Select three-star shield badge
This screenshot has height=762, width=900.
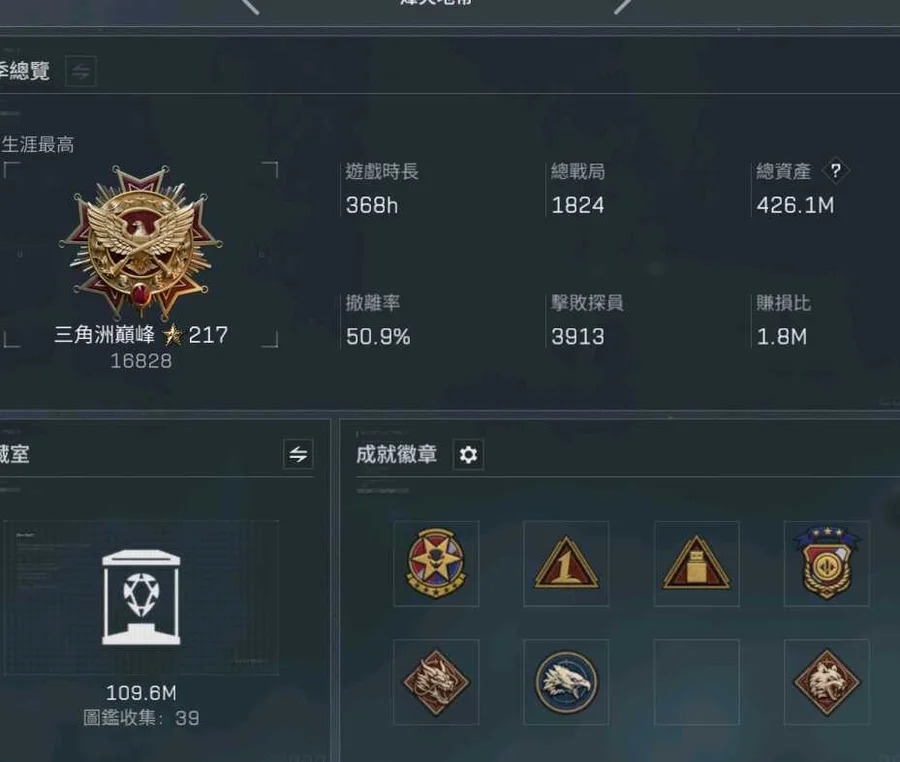click(827, 563)
